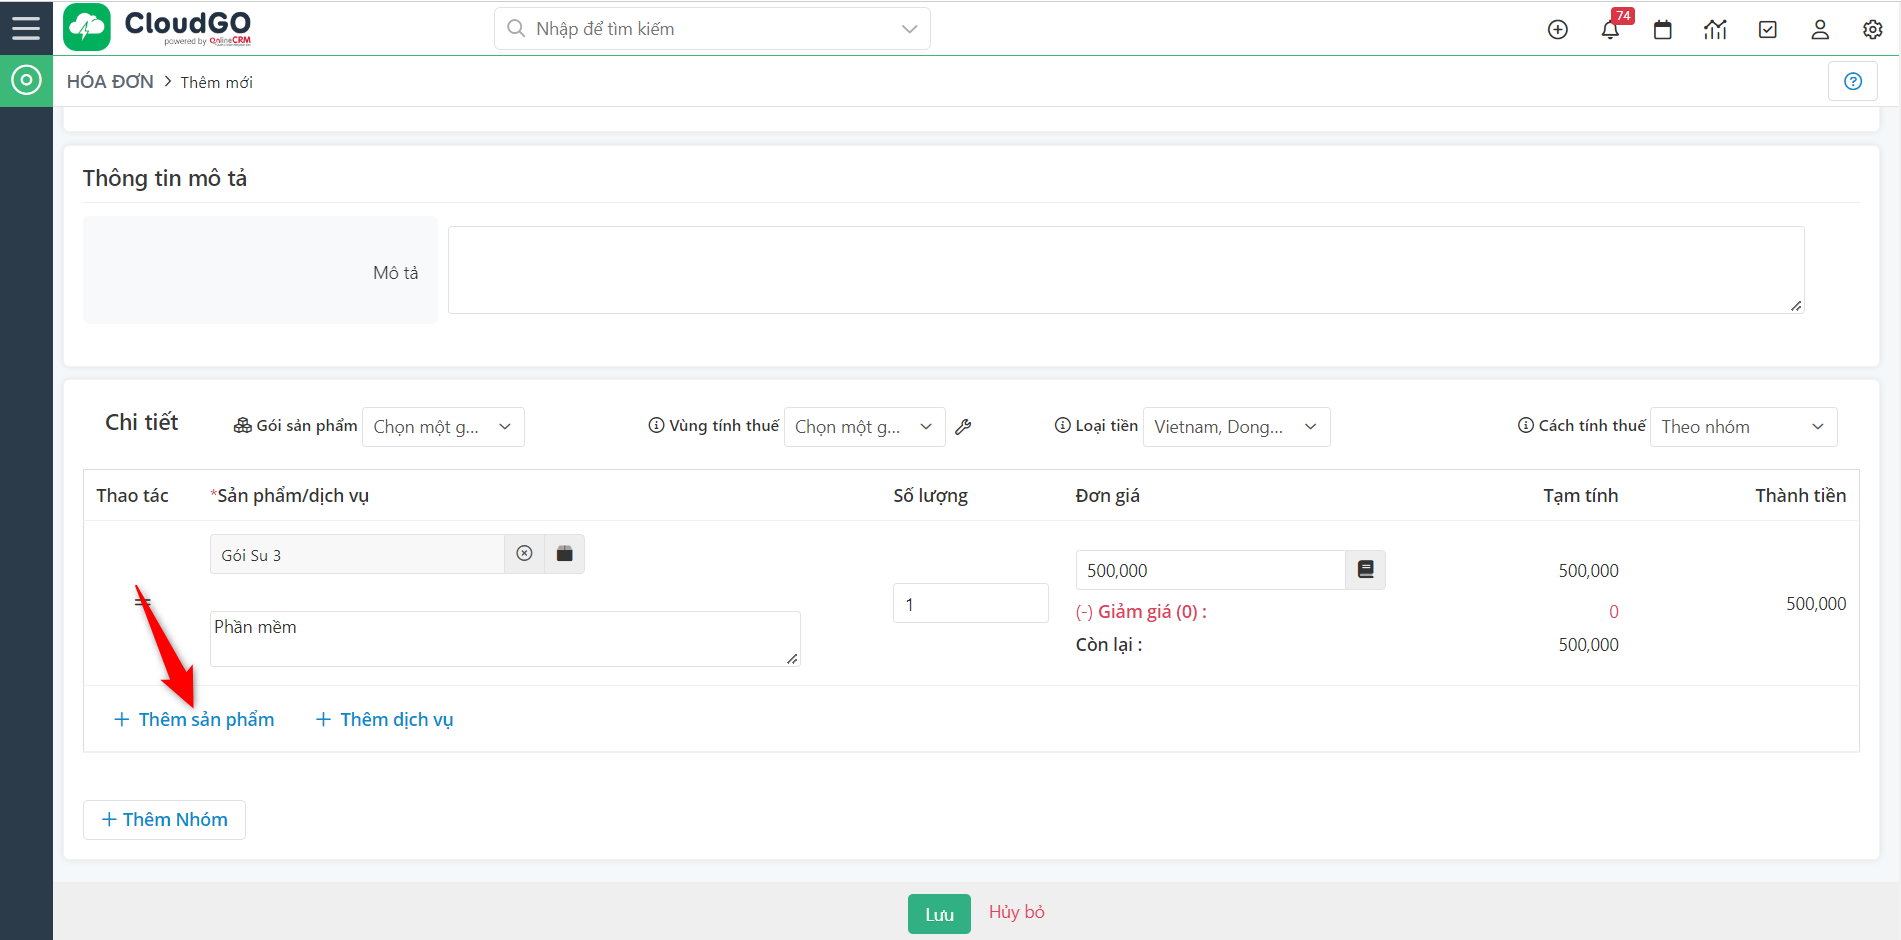Open the Cách tính thuế dropdown
The width and height of the screenshot is (1901, 940).
tap(1742, 427)
